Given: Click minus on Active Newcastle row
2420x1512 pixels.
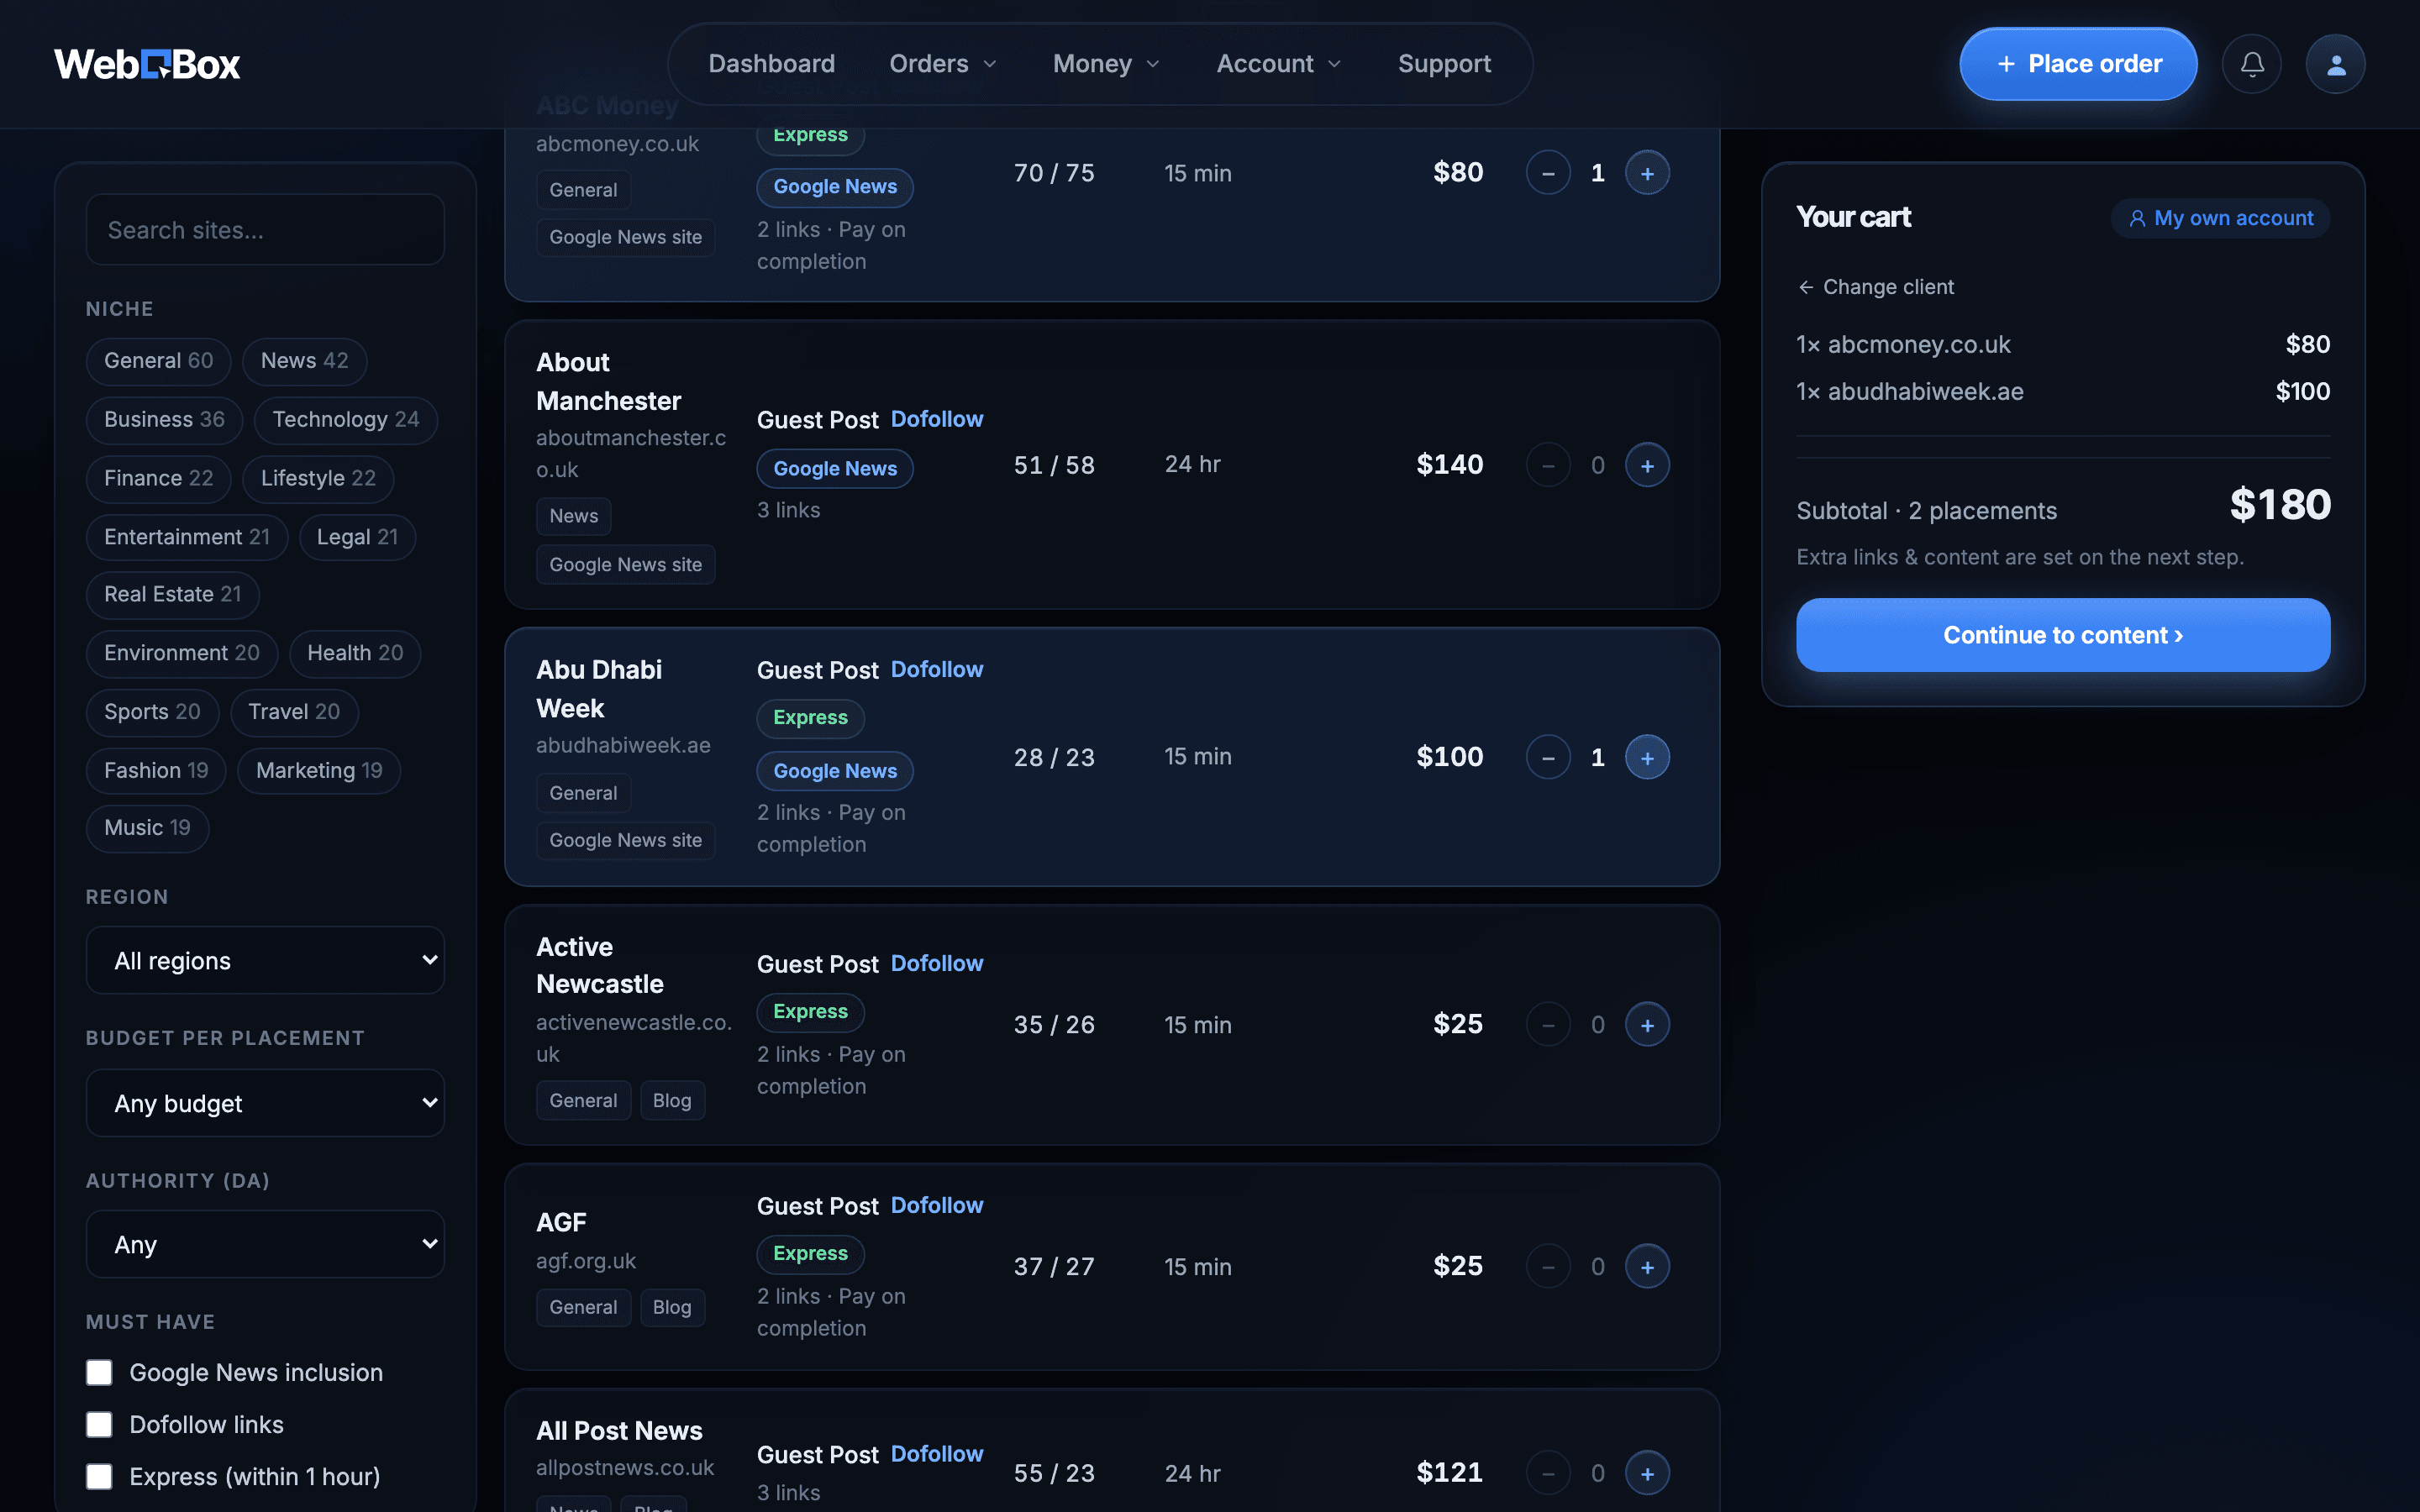Looking at the screenshot, I should [1548, 1024].
